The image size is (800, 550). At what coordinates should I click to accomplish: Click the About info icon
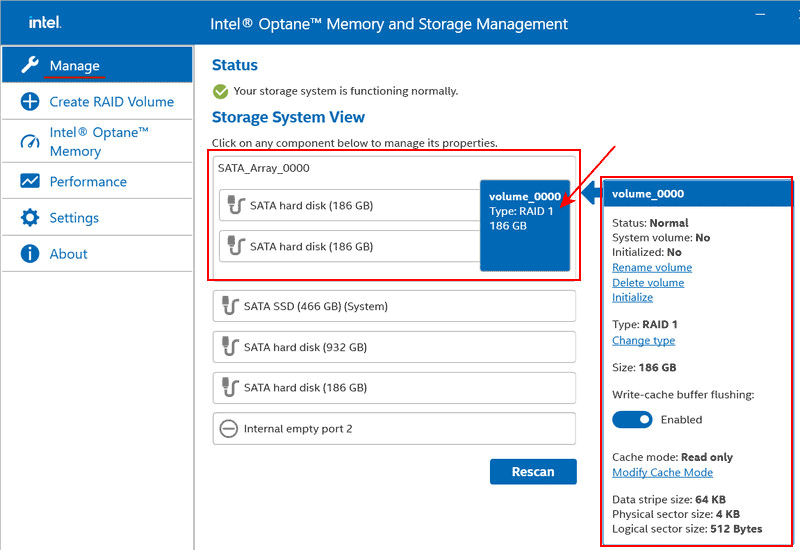(x=30, y=253)
